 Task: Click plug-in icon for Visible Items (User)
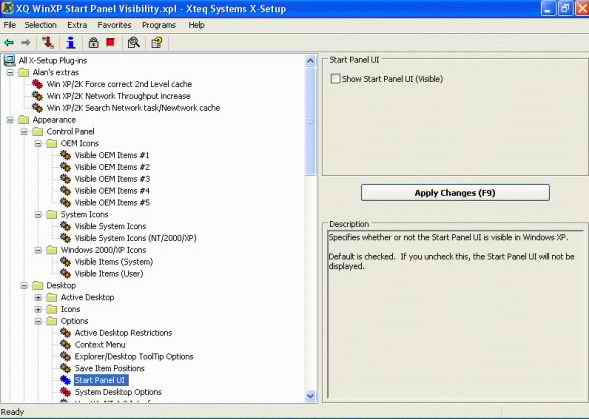65,273
